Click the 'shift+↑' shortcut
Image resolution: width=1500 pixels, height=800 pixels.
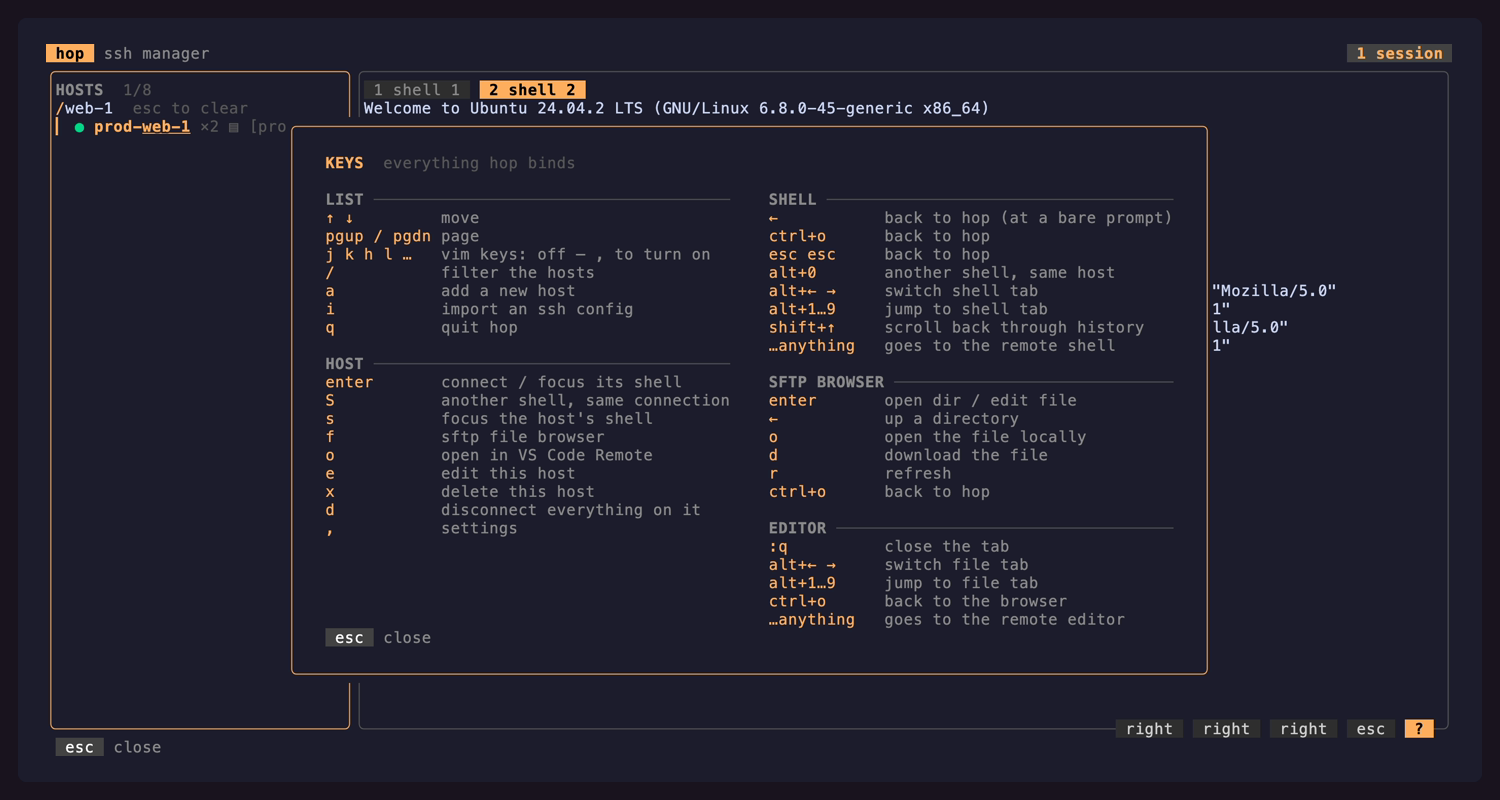click(x=802, y=327)
